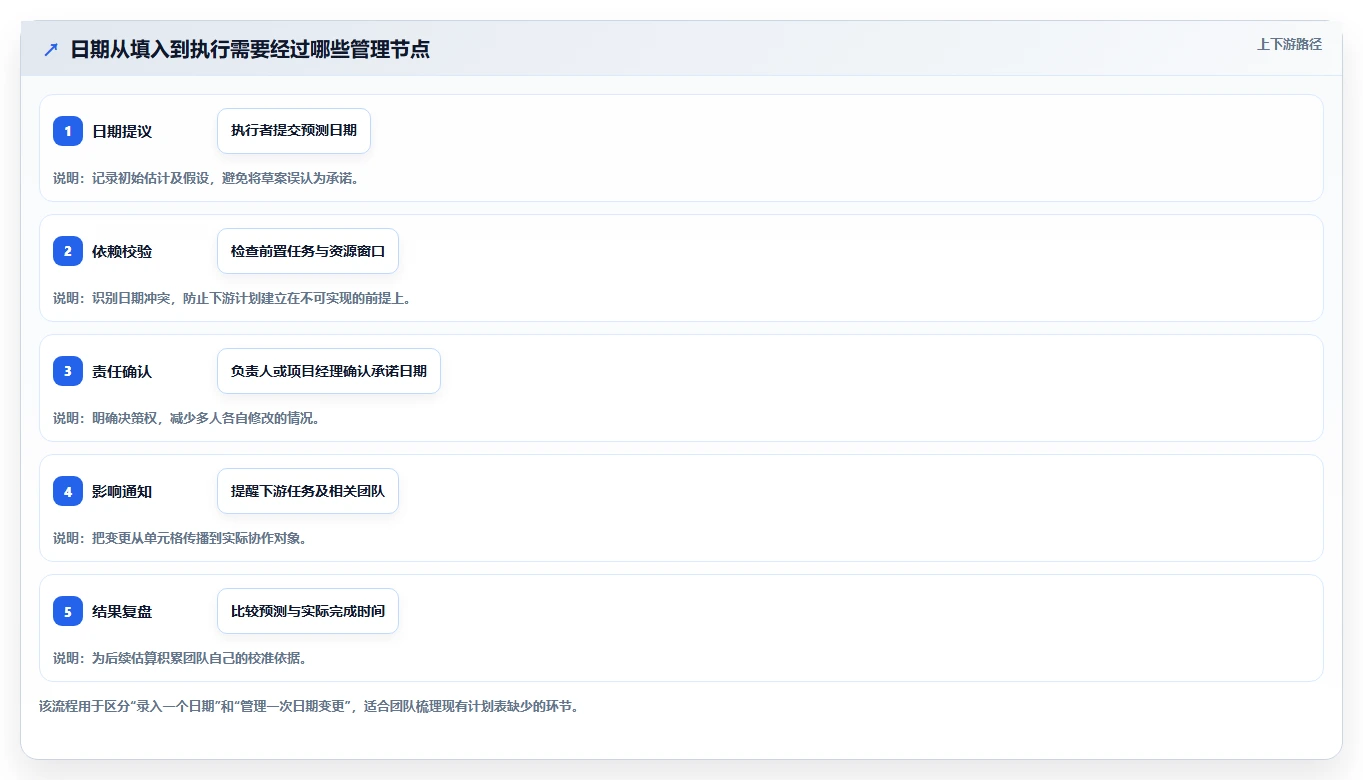Click the 检查前置任务与资源窗口 box
1363x780 pixels.
tap(308, 251)
